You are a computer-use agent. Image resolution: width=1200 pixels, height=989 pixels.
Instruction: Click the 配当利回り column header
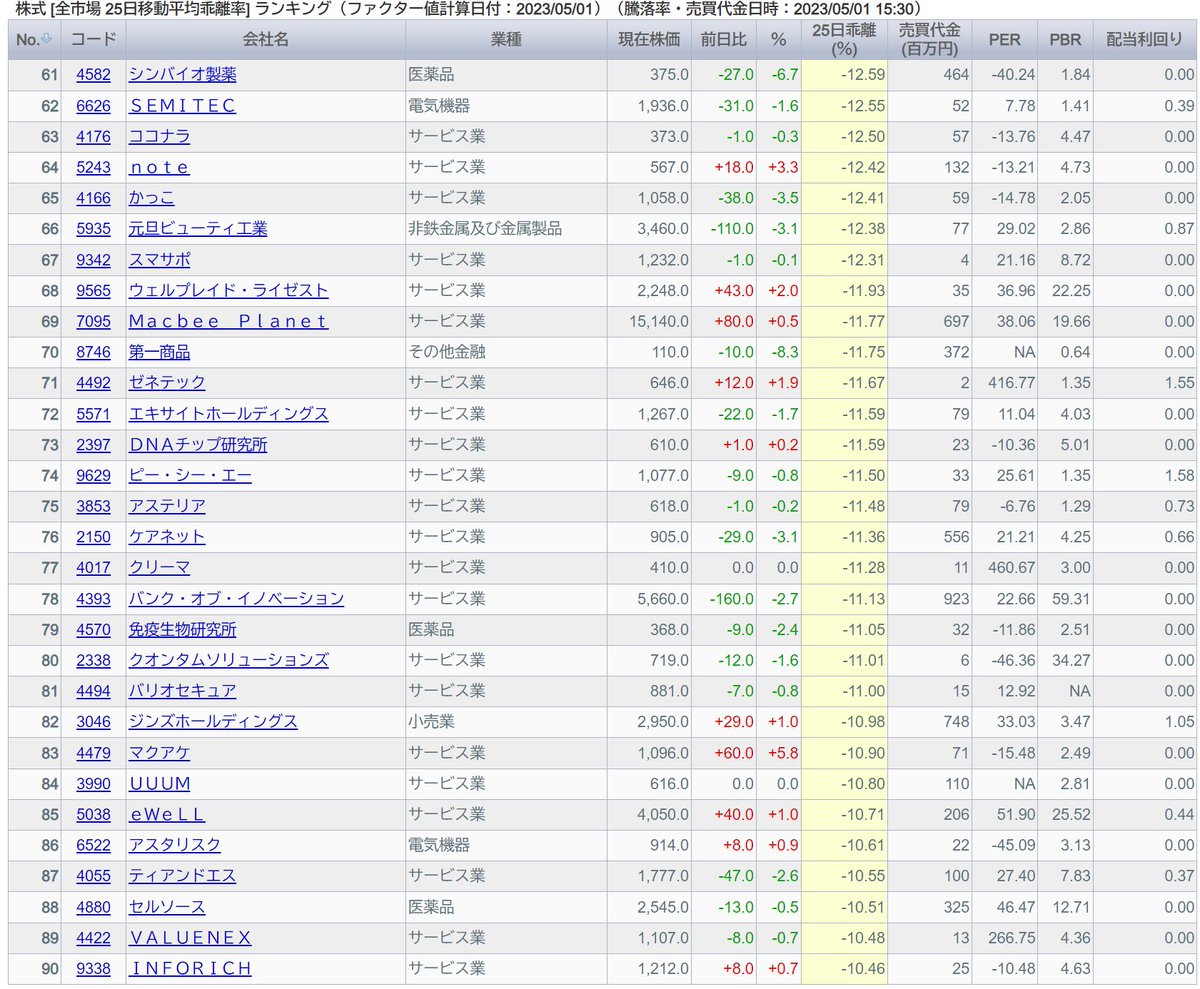pyautogui.click(x=1146, y=40)
